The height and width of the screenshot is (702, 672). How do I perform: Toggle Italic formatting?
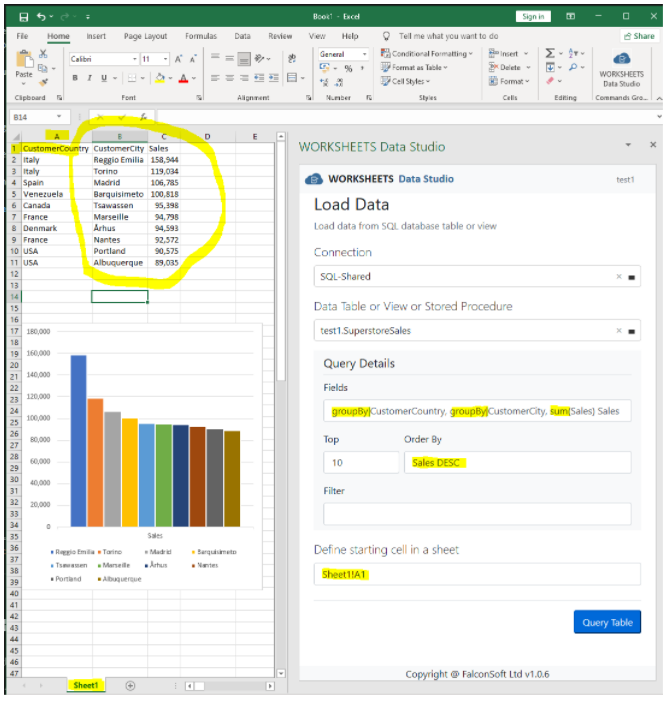tap(90, 78)
